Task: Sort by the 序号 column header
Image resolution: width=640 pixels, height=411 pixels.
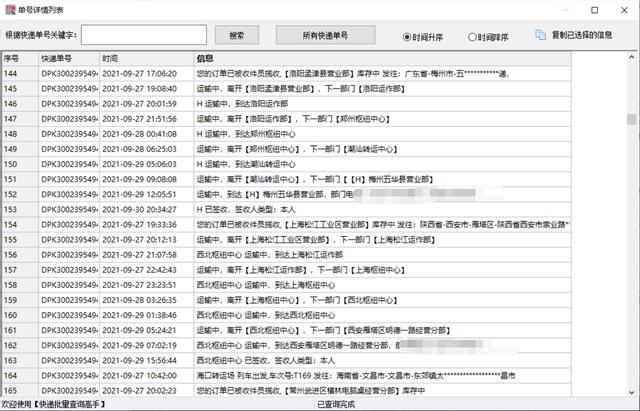Action: [x=20, y=58]
